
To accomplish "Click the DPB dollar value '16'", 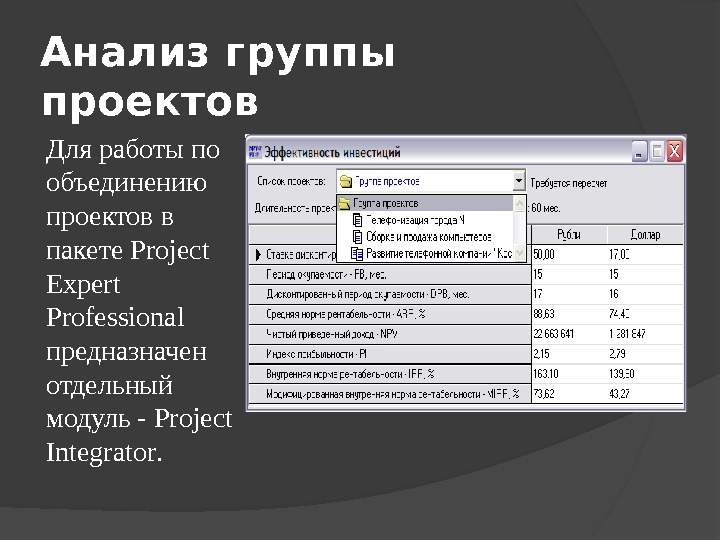I will point(614,294).
